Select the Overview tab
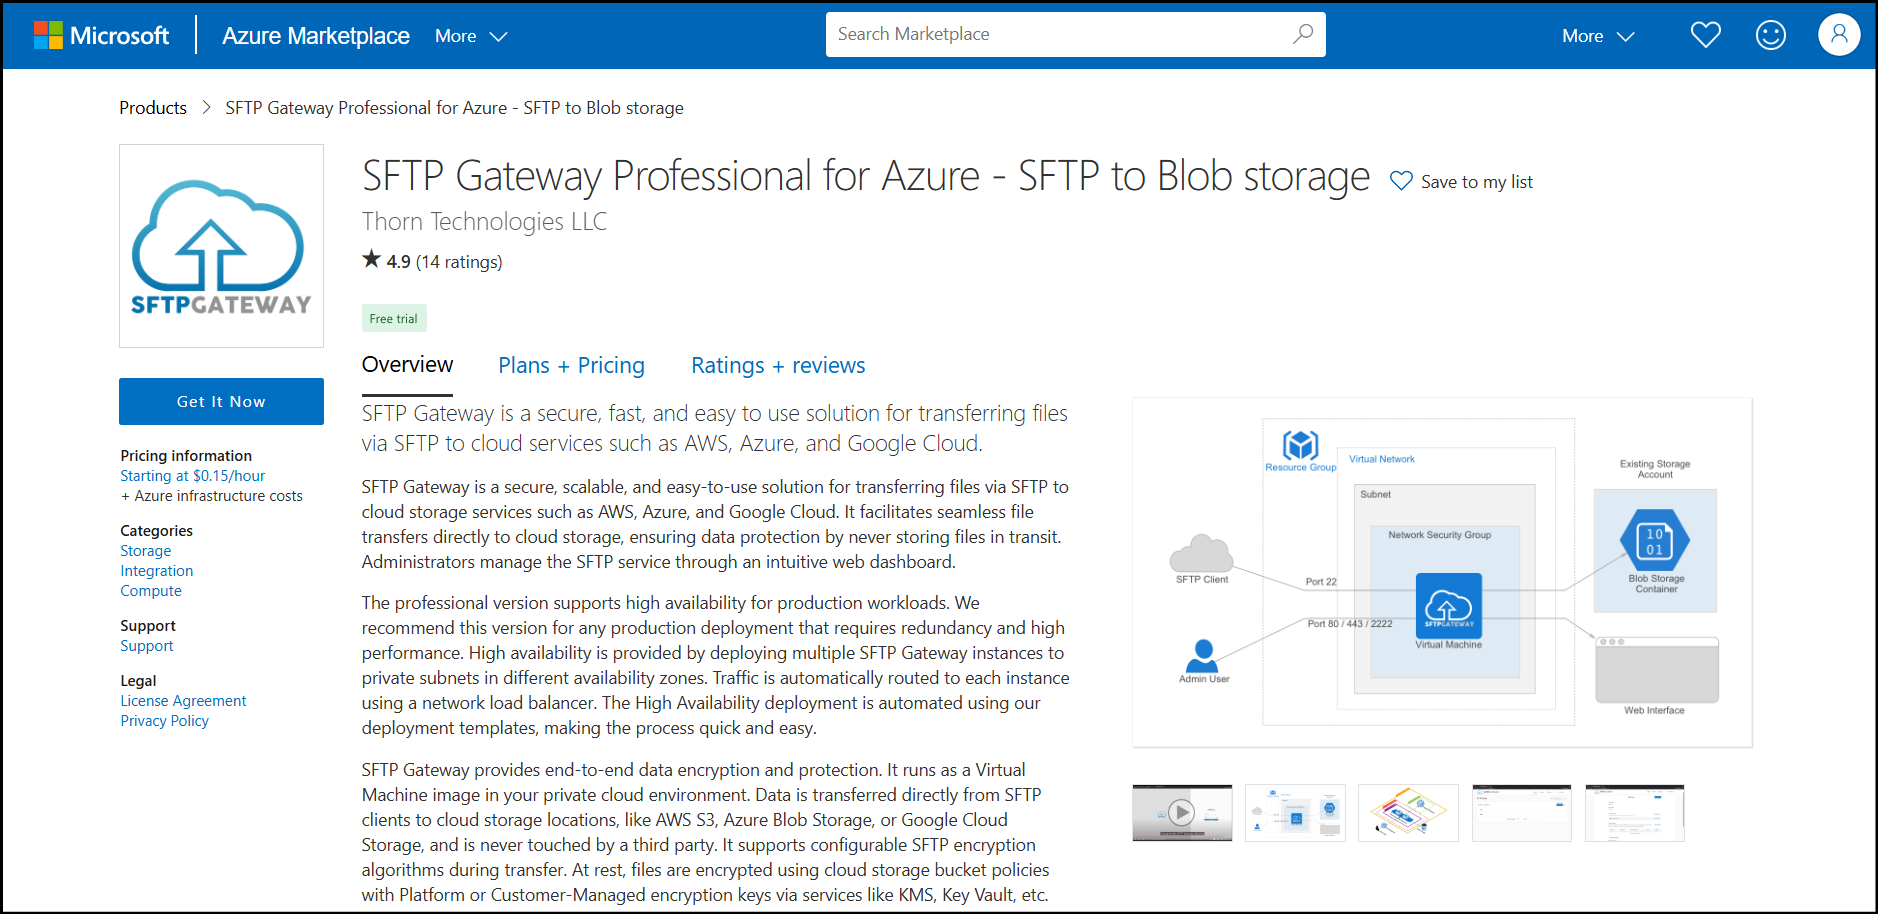The width and height of the screenshot is (1878, 914). [x=407, y=365]
